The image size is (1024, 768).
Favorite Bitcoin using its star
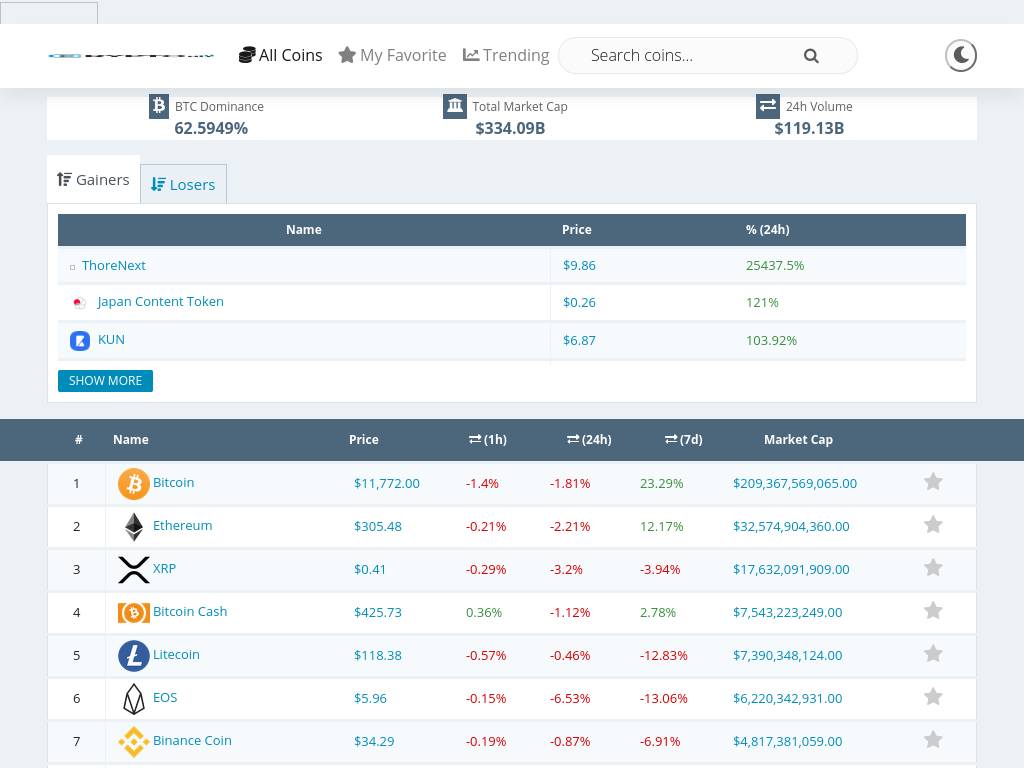point(933,482)
